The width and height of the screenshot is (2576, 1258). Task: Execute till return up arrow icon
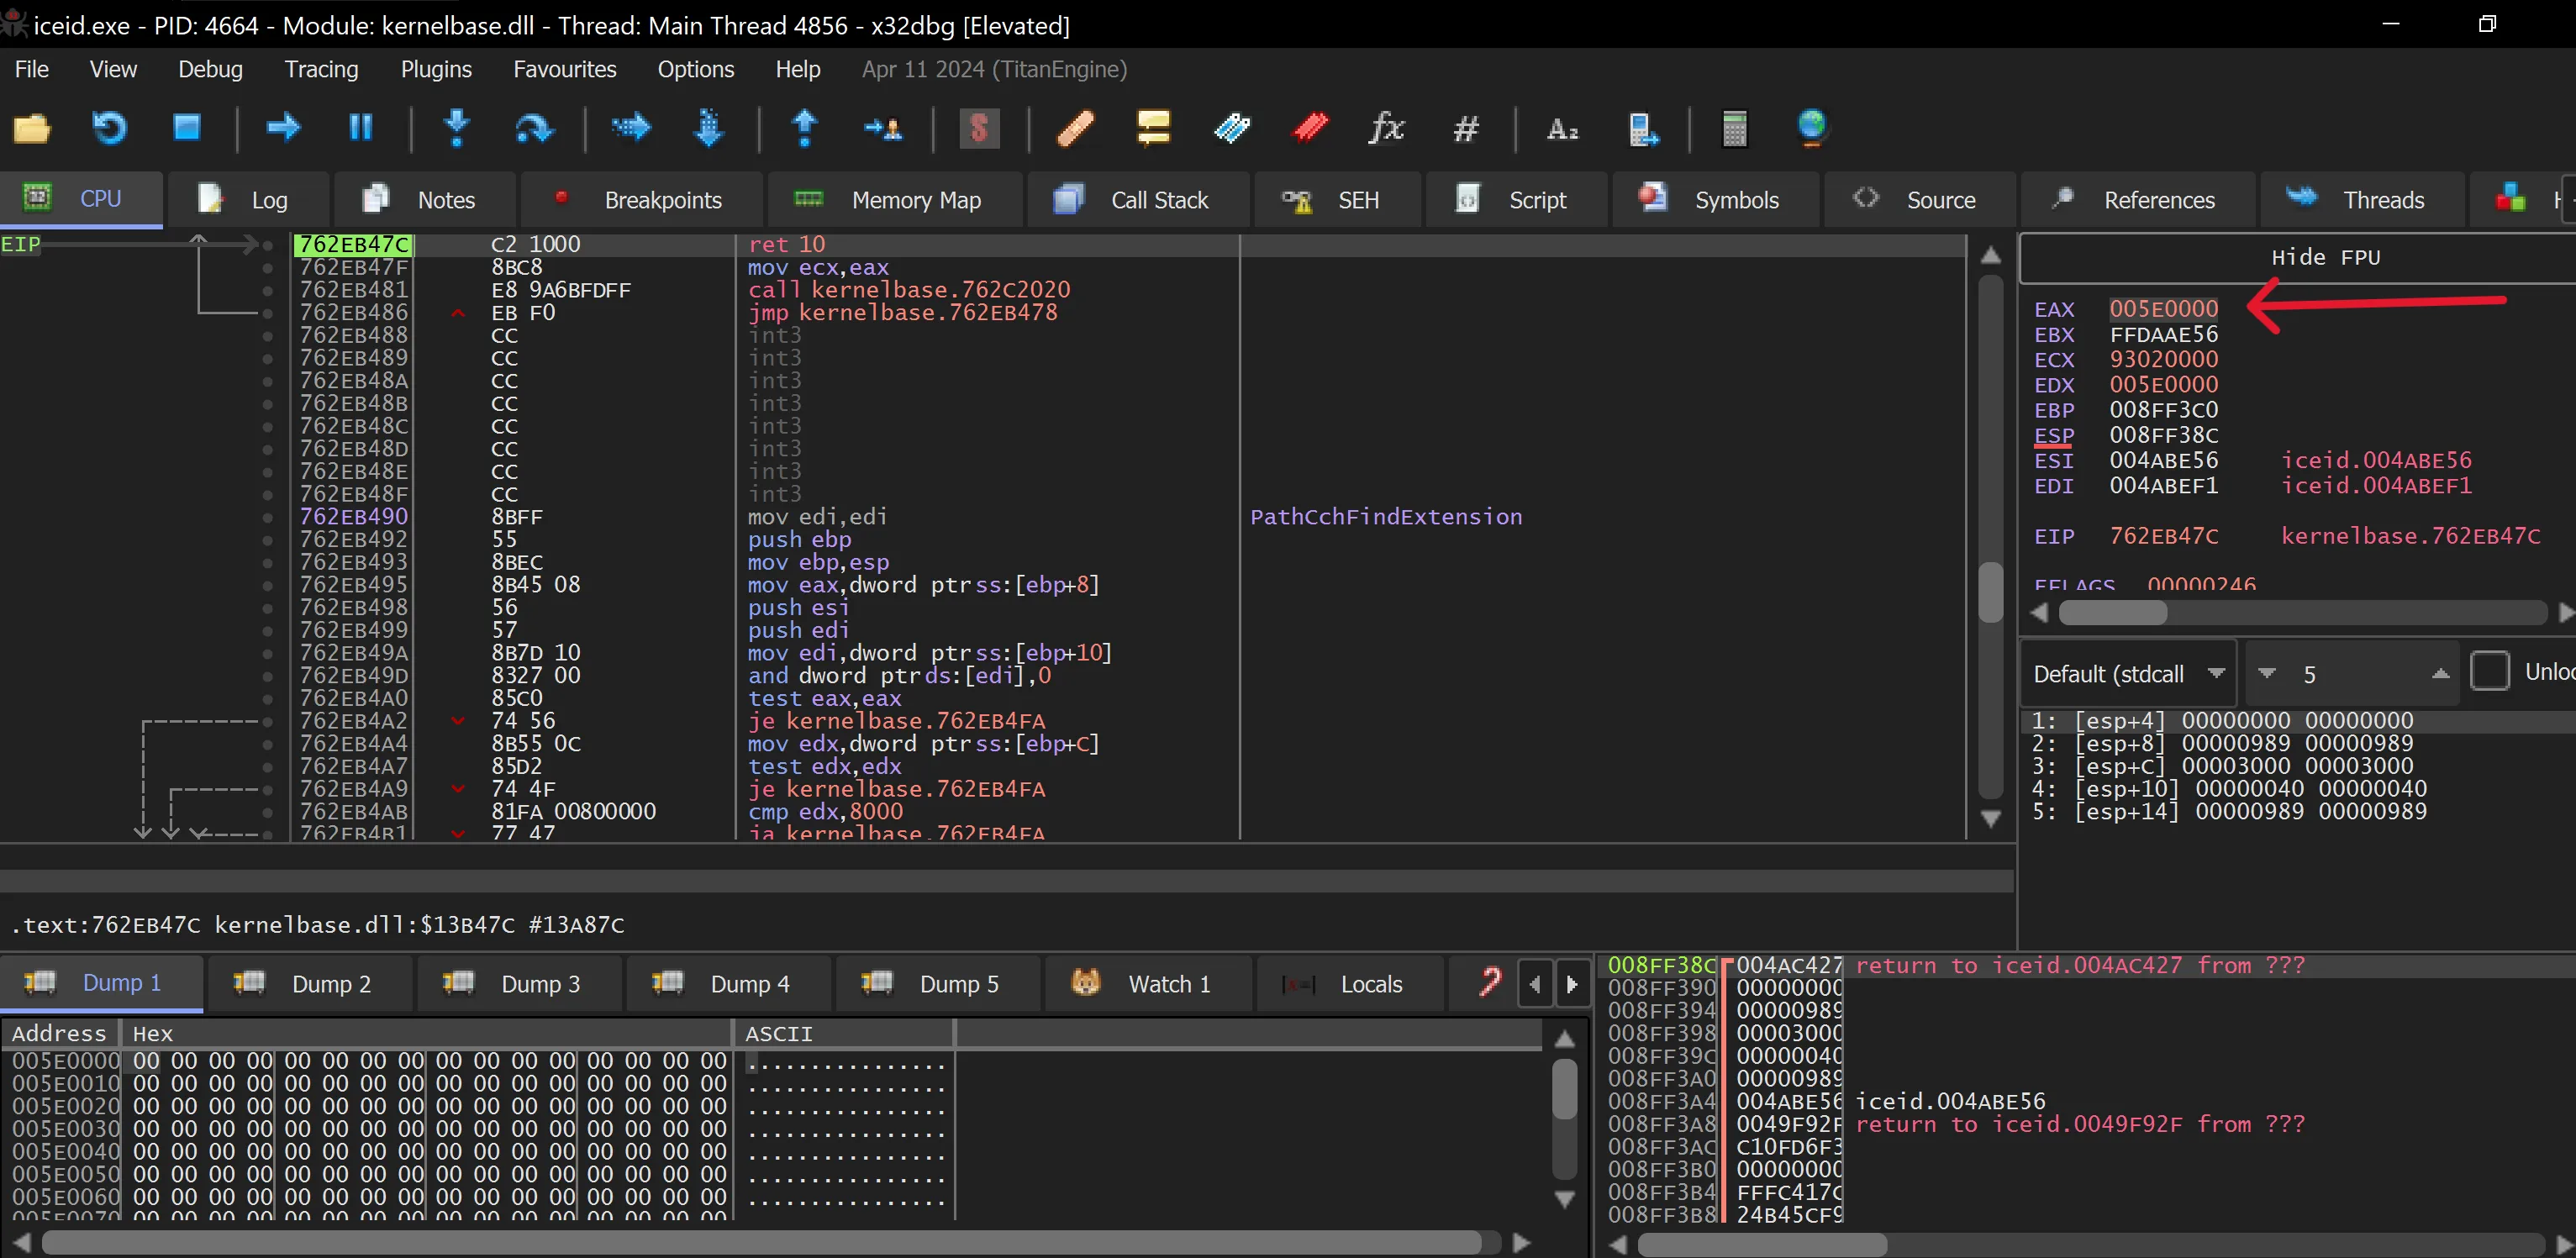[x=805, y=128]
